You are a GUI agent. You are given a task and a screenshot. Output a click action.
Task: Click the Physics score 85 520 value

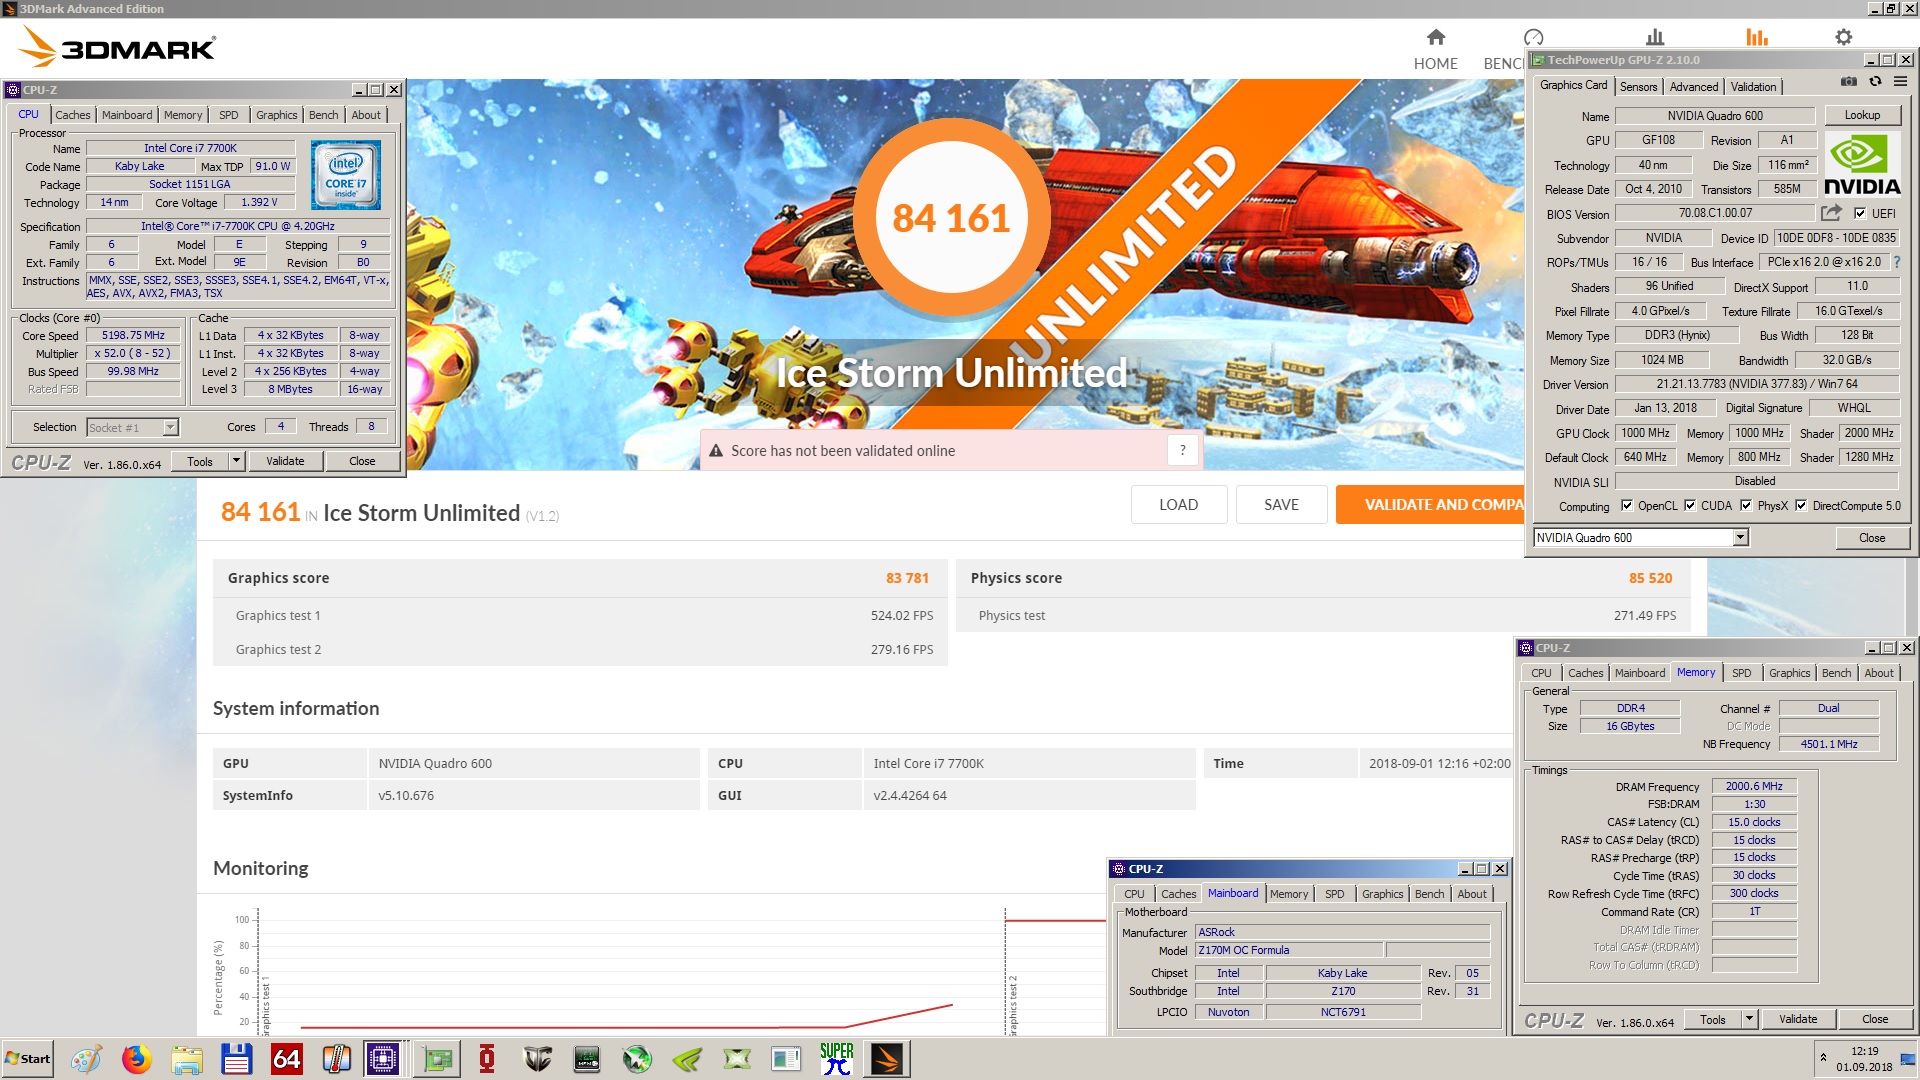tap(1650, 578)
